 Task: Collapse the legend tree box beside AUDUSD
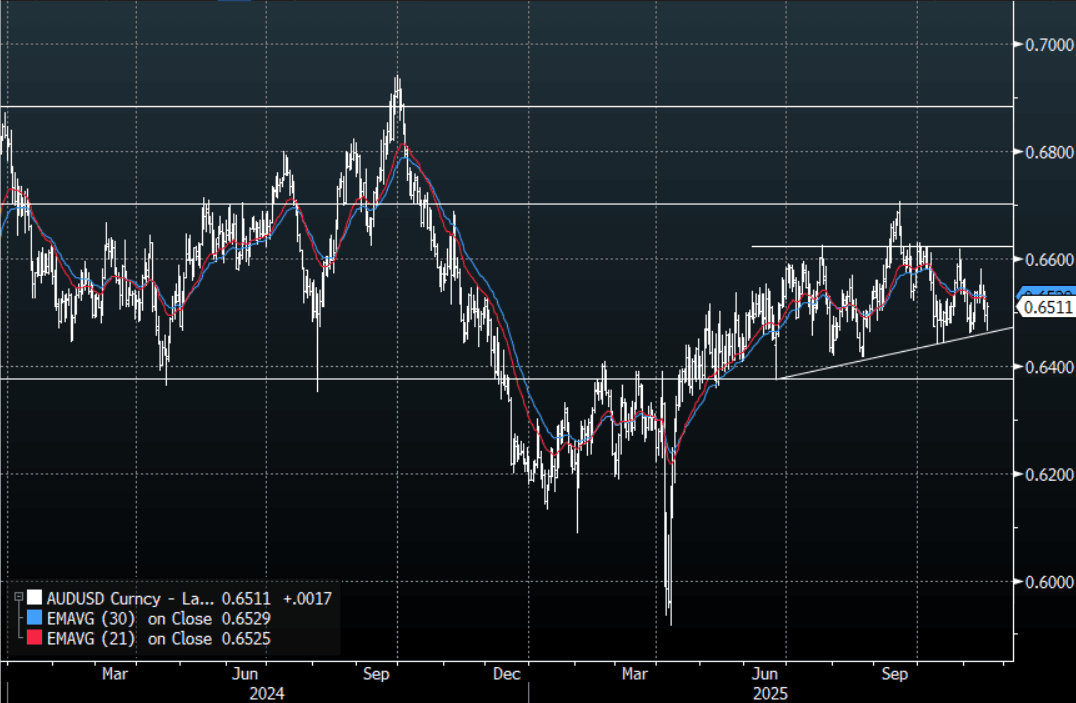point(18,597)
